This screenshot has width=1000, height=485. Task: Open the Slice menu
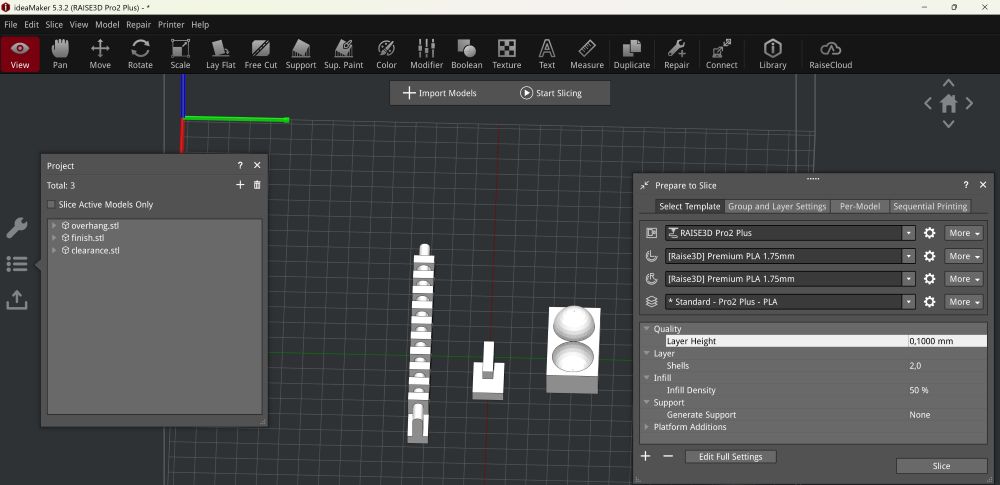point(54,24)
